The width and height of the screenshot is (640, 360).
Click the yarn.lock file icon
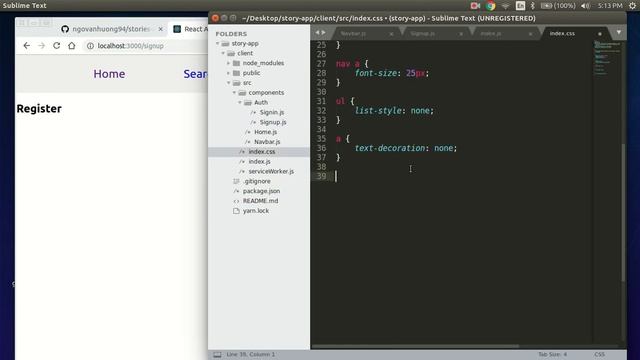pyautogui.click(x=236, y=211)
